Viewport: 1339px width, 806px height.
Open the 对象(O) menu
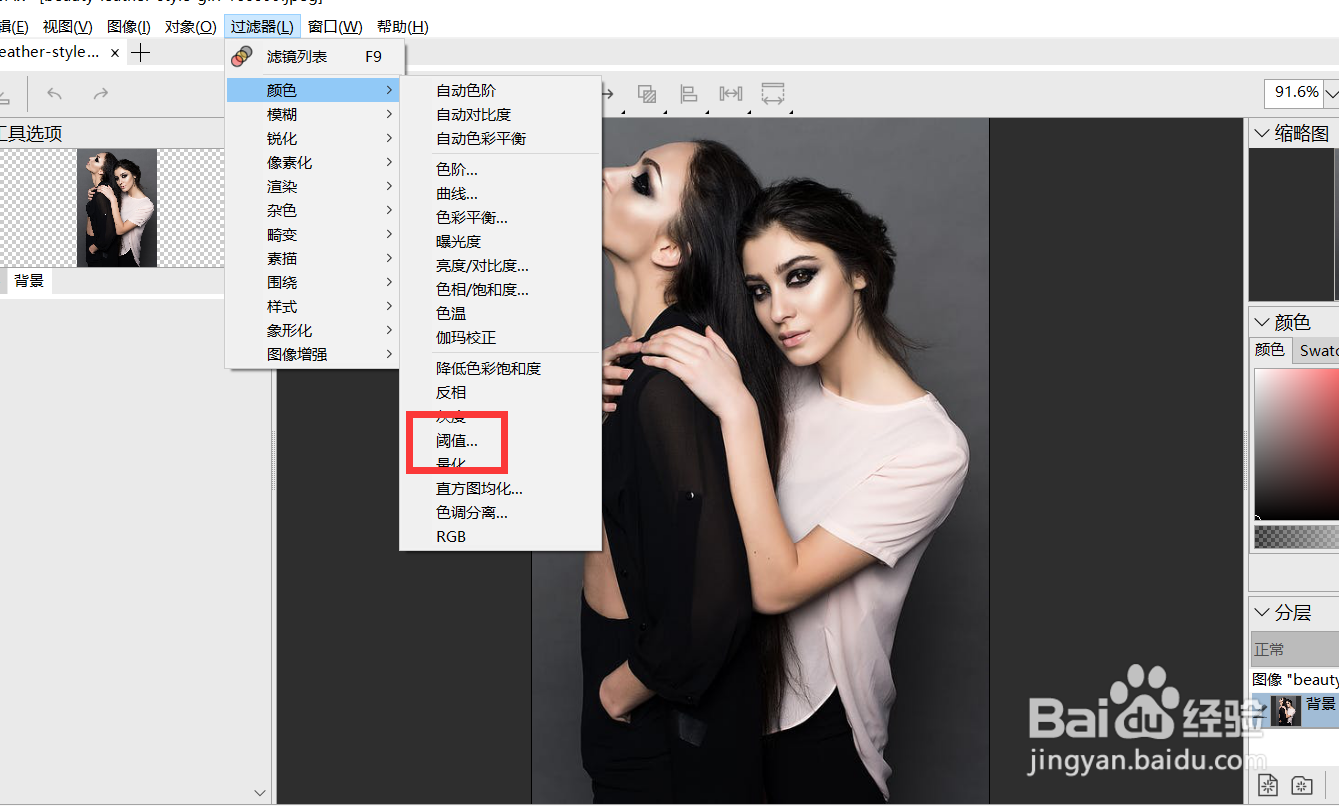tap(190, 27)
